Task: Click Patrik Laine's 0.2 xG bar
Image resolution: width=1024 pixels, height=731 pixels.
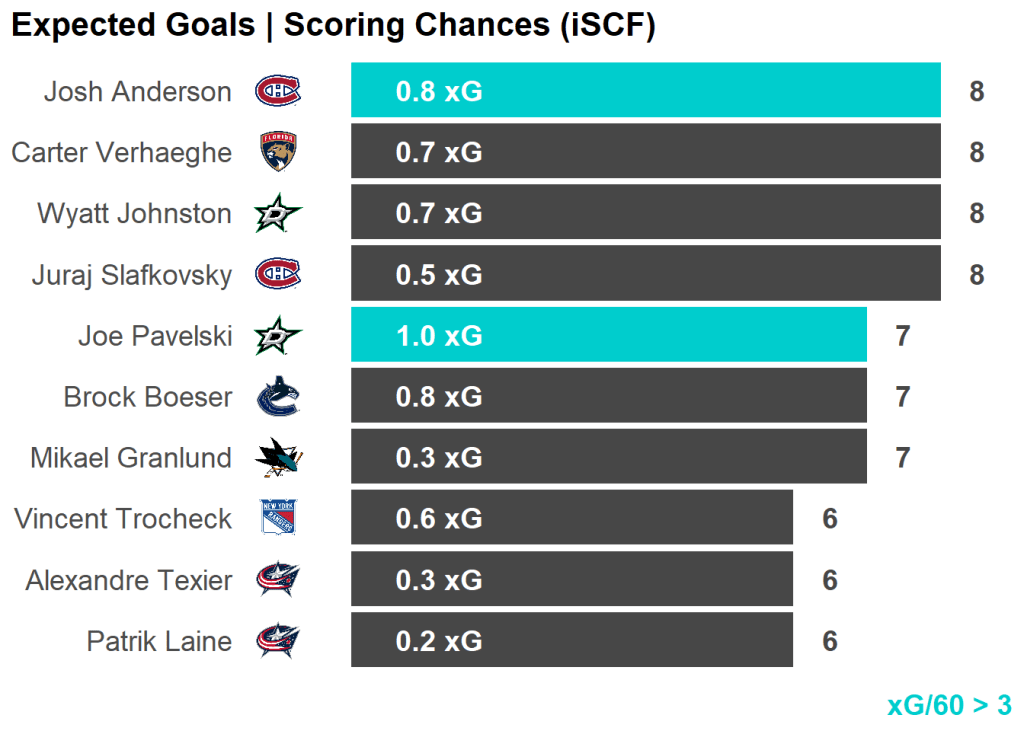Action: click(571, 641)
